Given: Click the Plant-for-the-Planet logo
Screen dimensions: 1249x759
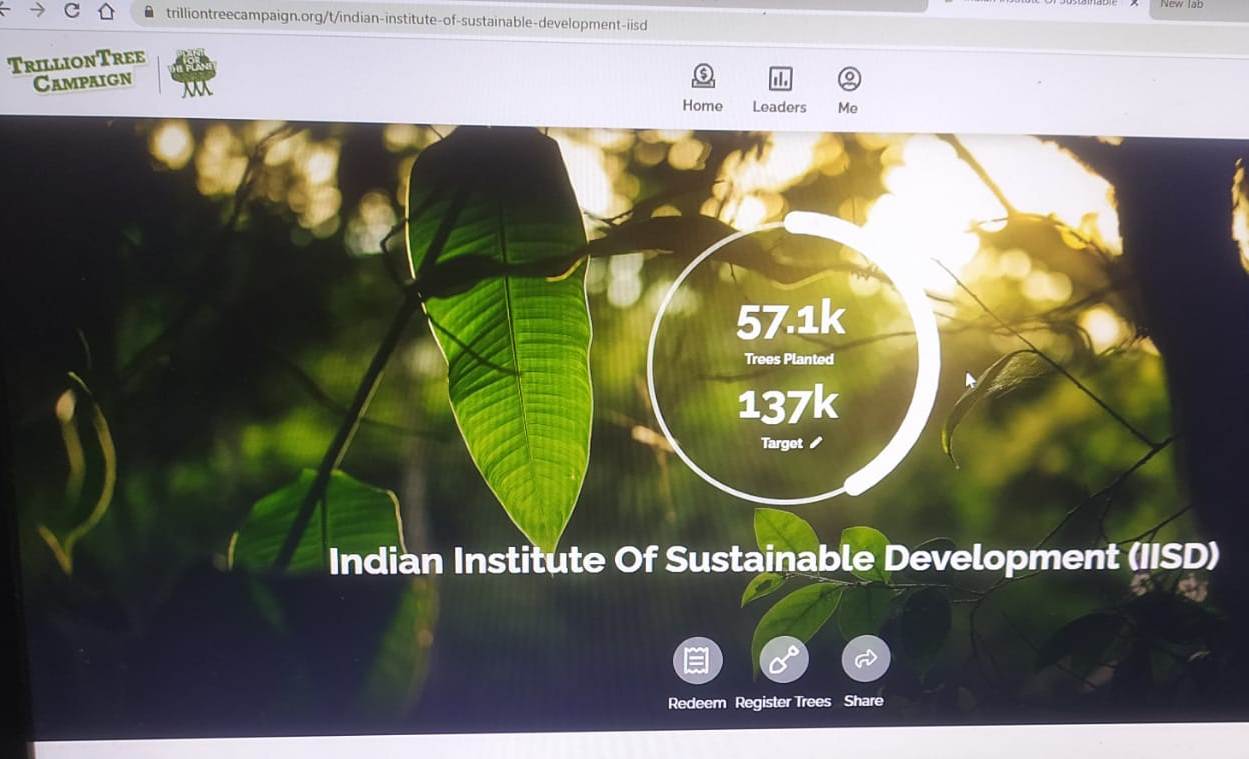Looking at the screenshot, I should tap(192, 74).
